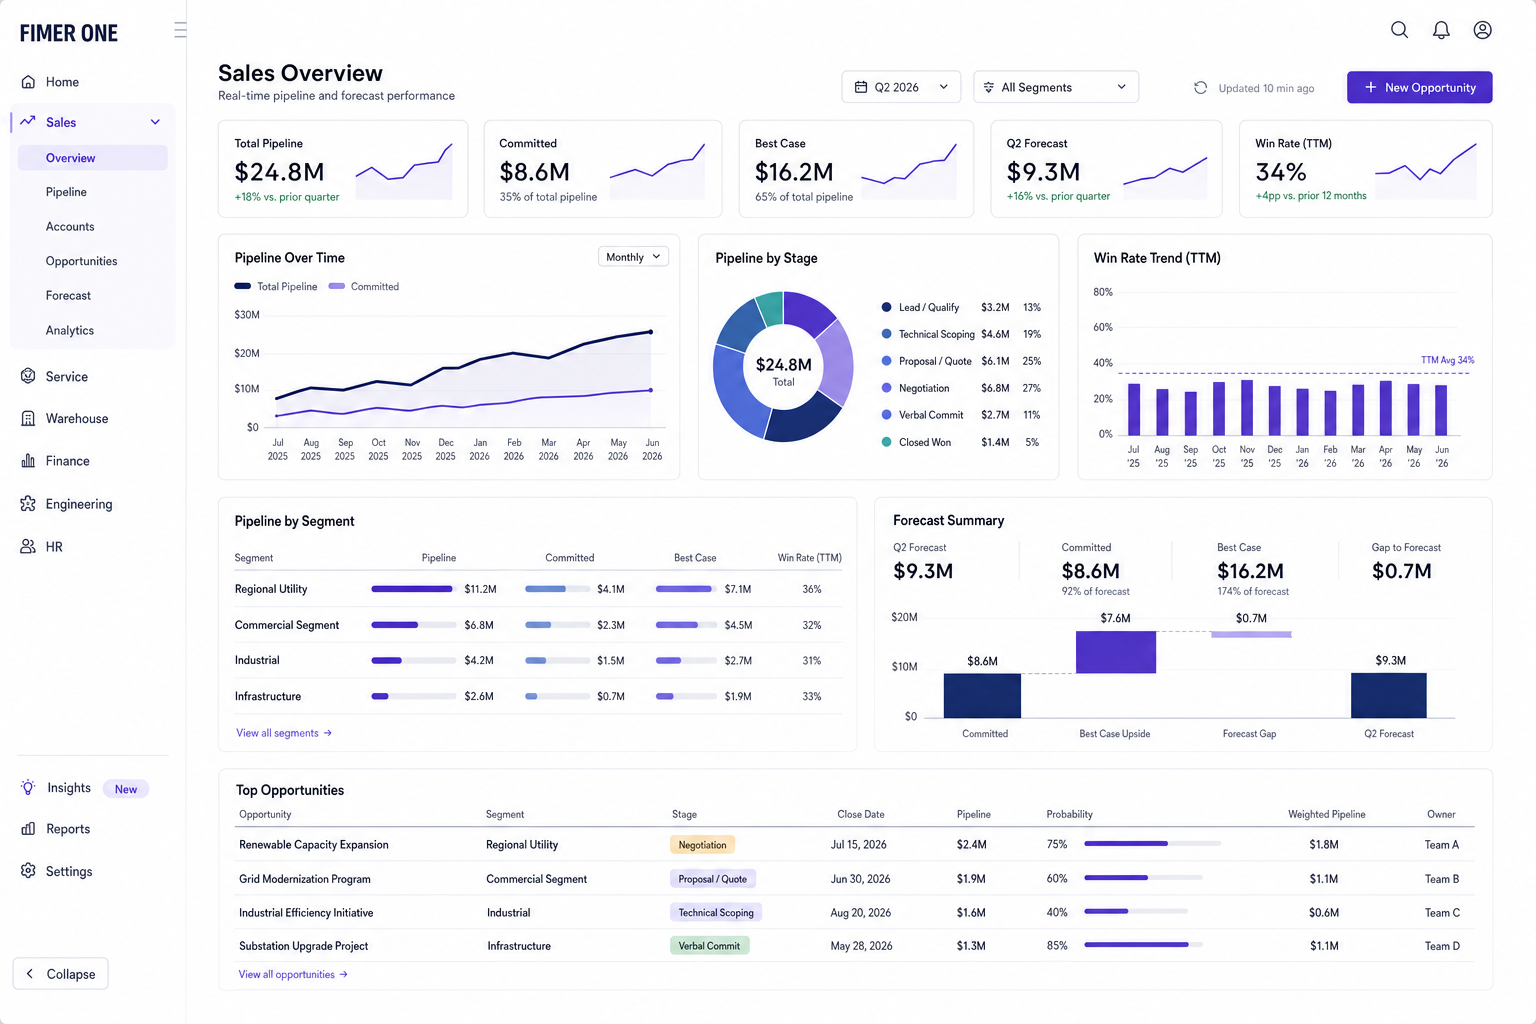Open the user profile icon
Screen dimensions: 1536x1024
pyautogui.click(x=1483, y=30)
